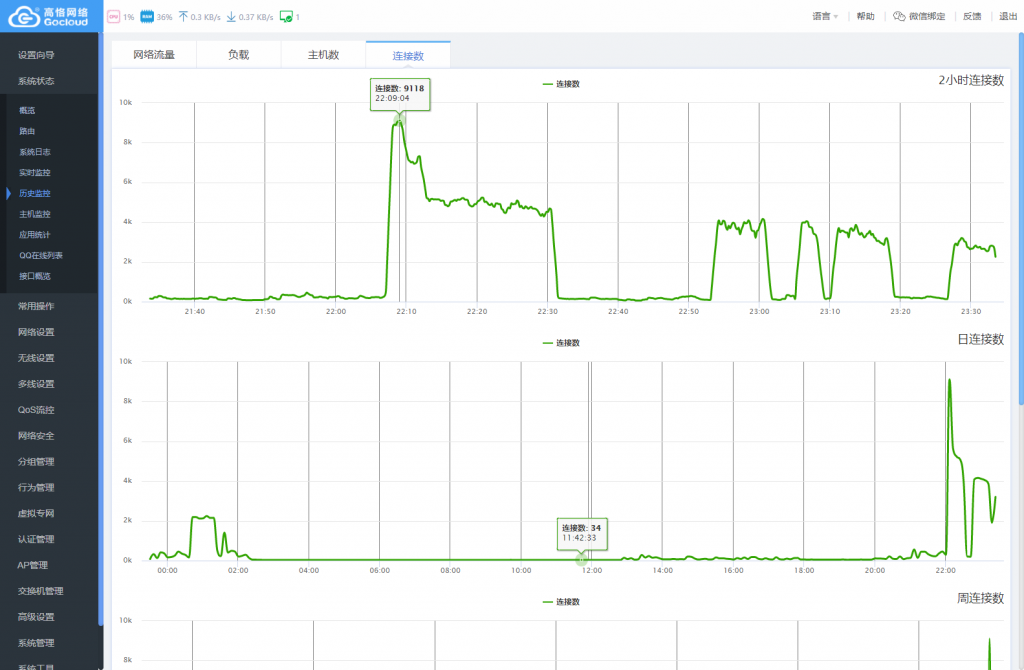Click the RAM usage icon
The height and width of the screenshot is (670, 1024).
[x=147, y=17]
